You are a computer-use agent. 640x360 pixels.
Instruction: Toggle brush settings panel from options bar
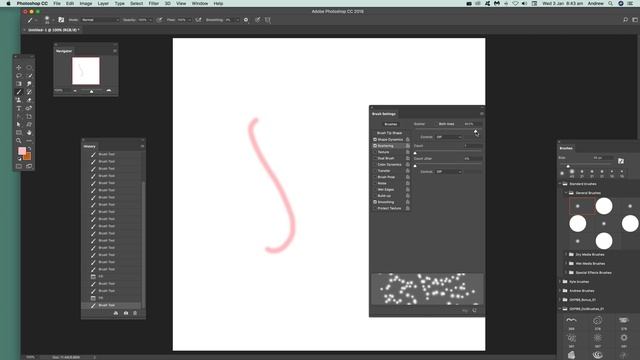pyautogui.click(x=61, y=20)
